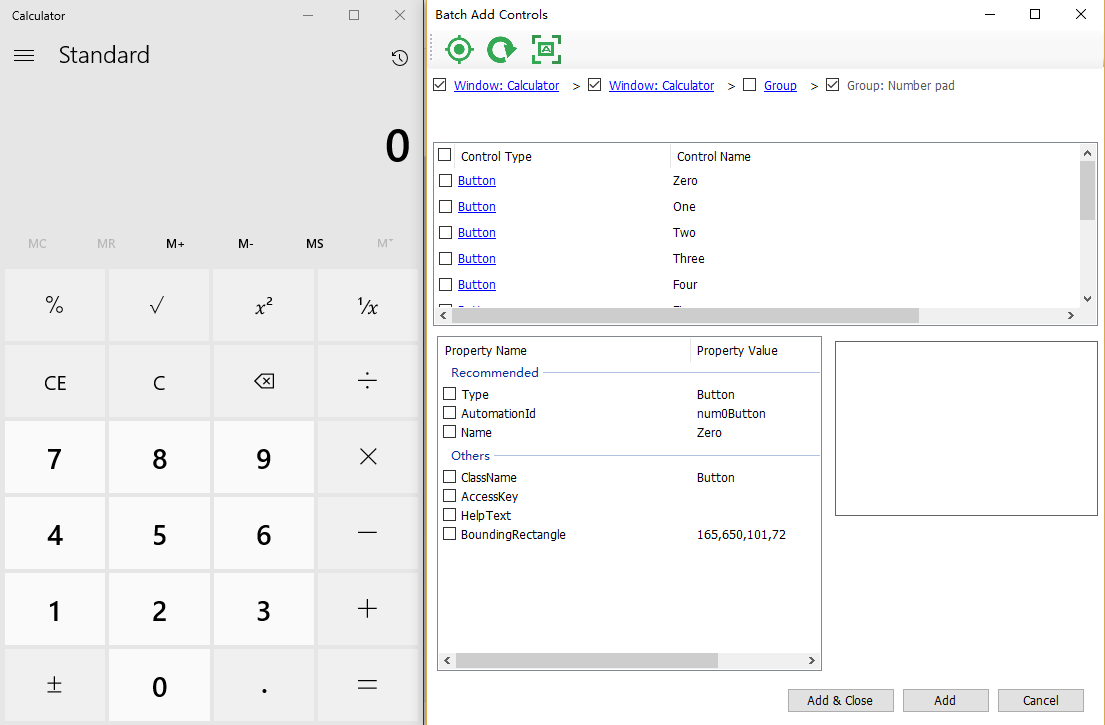Click the Button link in the Three row

477,259
